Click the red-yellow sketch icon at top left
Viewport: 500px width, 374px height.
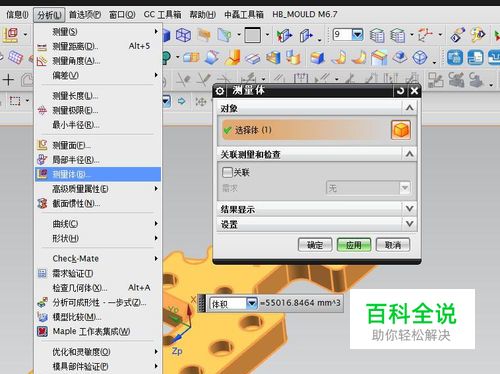(x=11, y=35)
